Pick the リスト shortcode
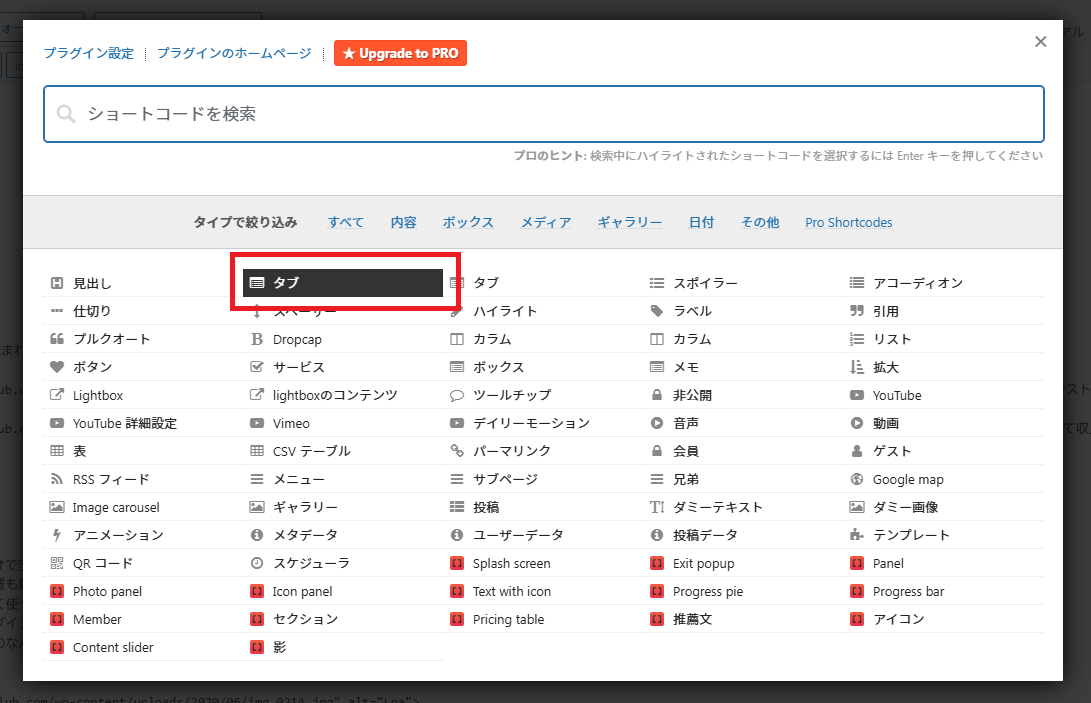 pyautogui.click(x=943, y=339)
